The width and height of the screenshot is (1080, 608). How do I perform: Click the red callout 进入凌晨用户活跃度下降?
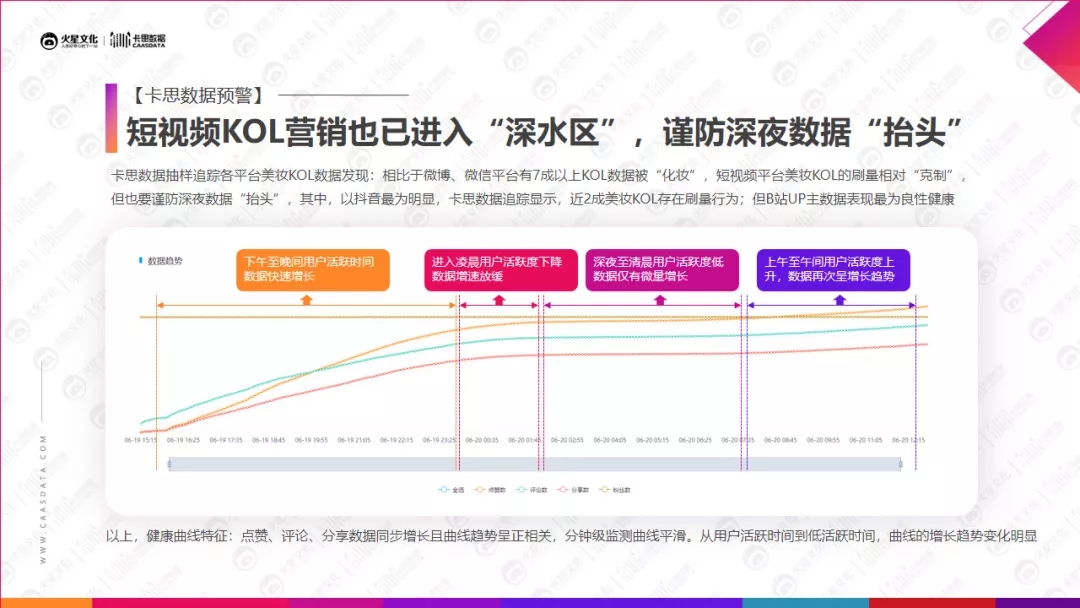tap(501, 269)
